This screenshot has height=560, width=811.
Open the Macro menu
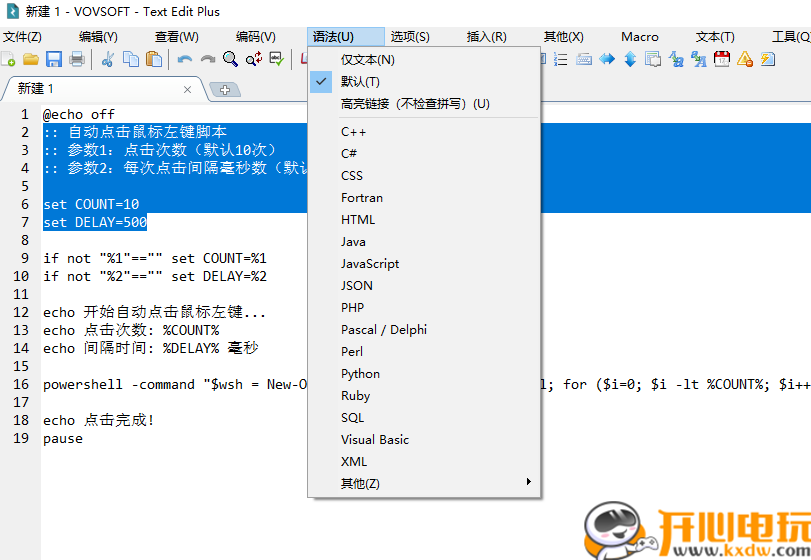(640, 37)
